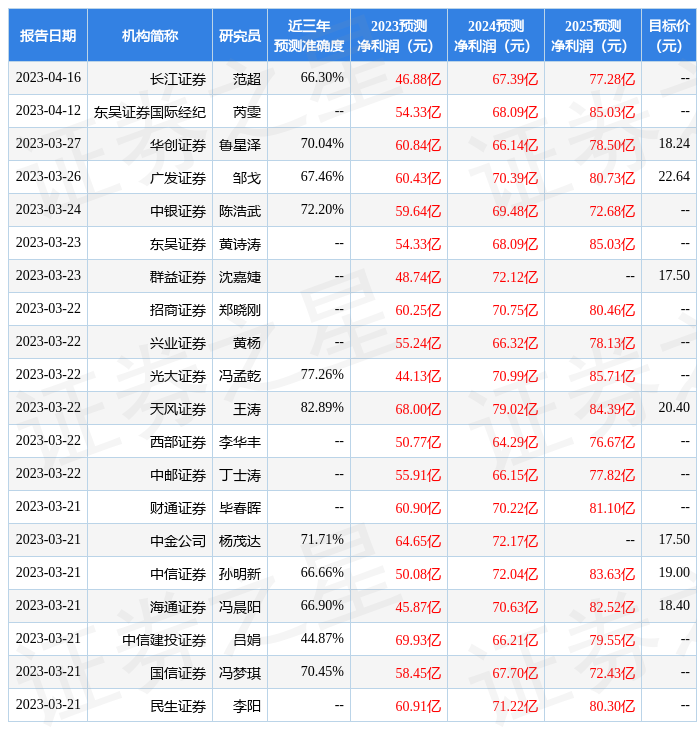Click researcher name 吕娟
The width and height of the screenshot is (697, 730).
[x=247, y=640]
